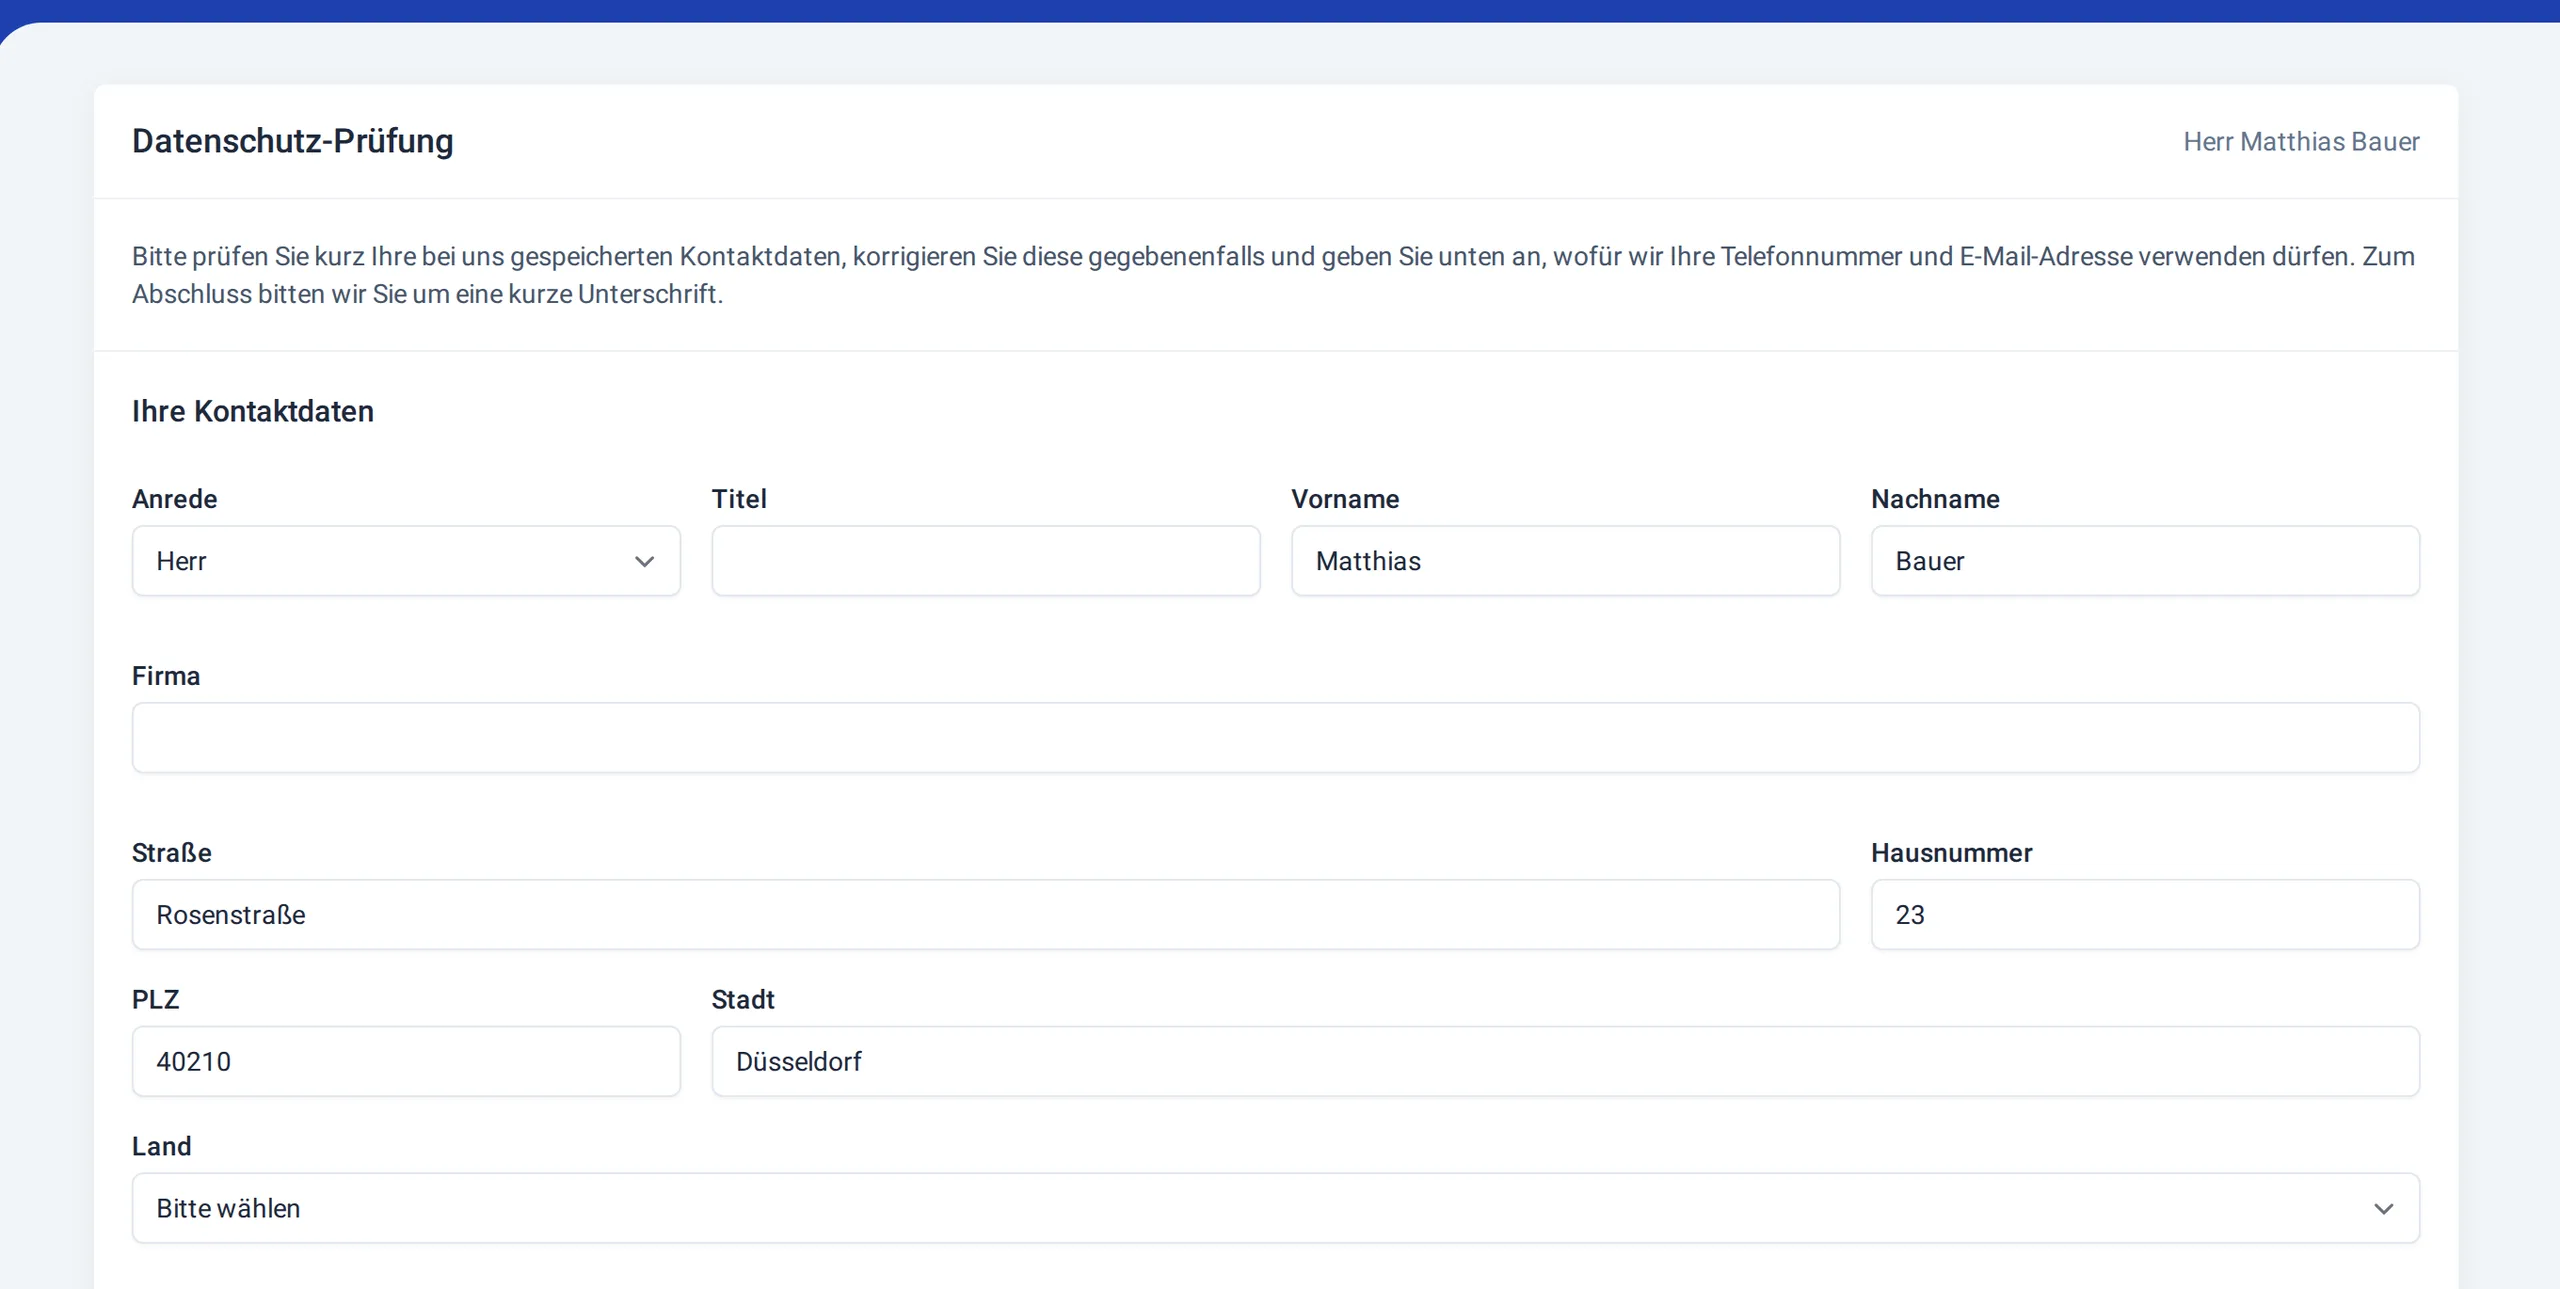Click the Firma field label
Screen dimensions: 2560x1289
[x=166, y=676]
